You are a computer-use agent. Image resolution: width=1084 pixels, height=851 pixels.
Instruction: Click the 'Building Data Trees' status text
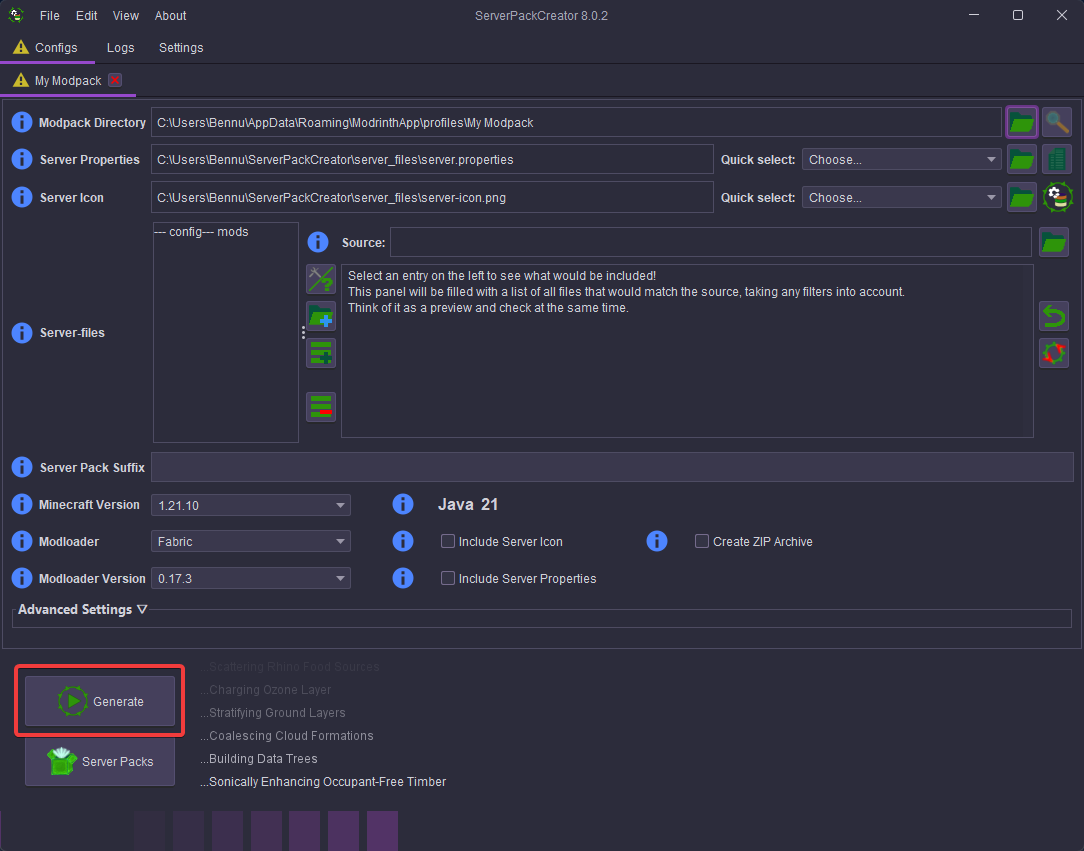click(259, 758)
